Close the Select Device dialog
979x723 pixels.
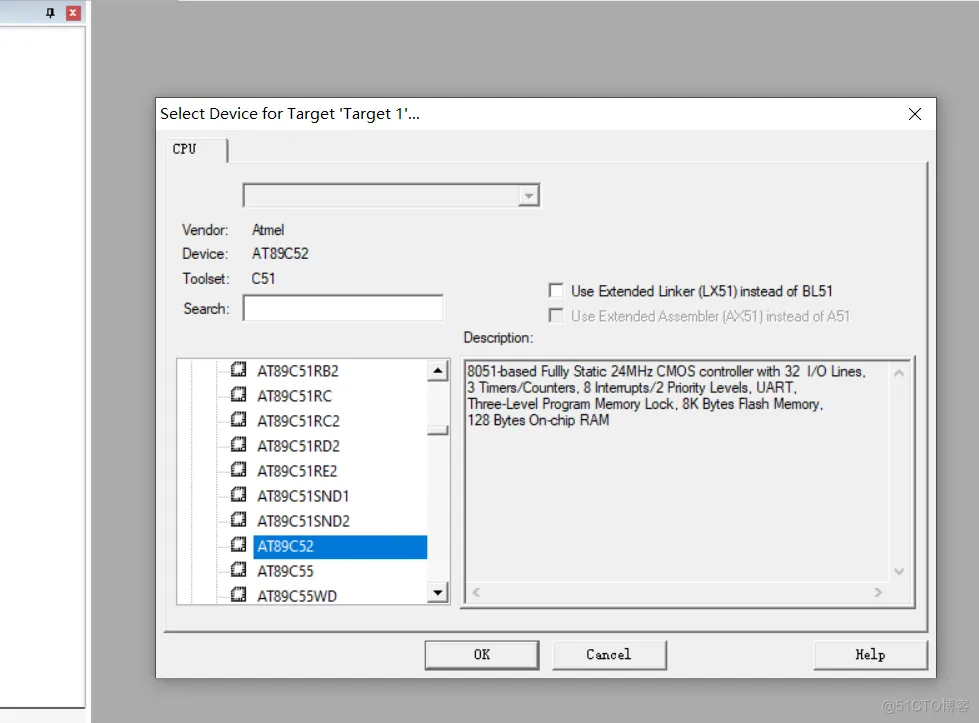tap(915, 114)
